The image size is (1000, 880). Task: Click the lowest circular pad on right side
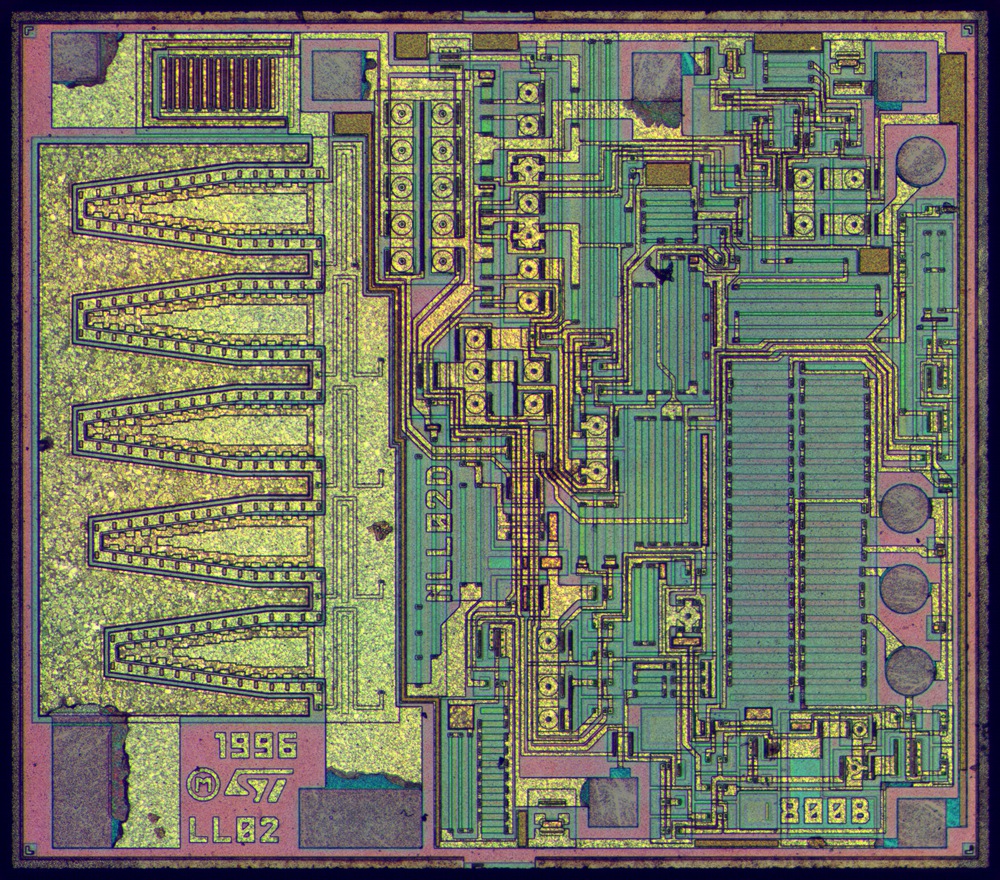[x=910, y=669]
